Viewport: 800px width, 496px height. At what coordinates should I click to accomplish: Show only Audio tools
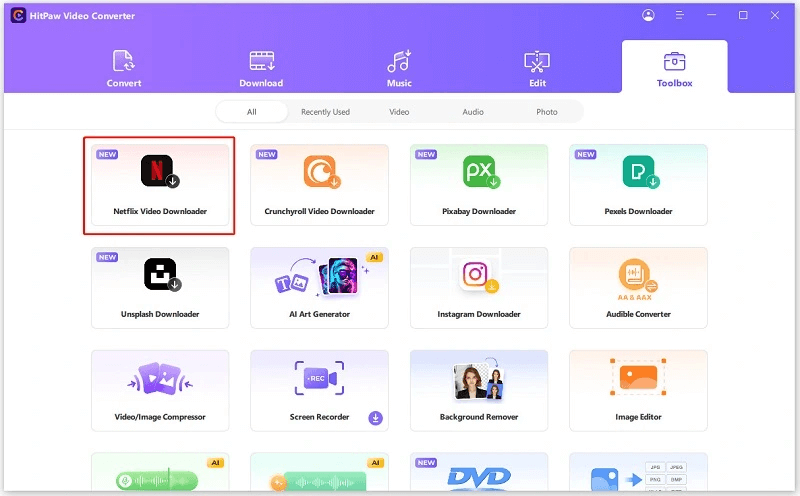click(473, 112)
